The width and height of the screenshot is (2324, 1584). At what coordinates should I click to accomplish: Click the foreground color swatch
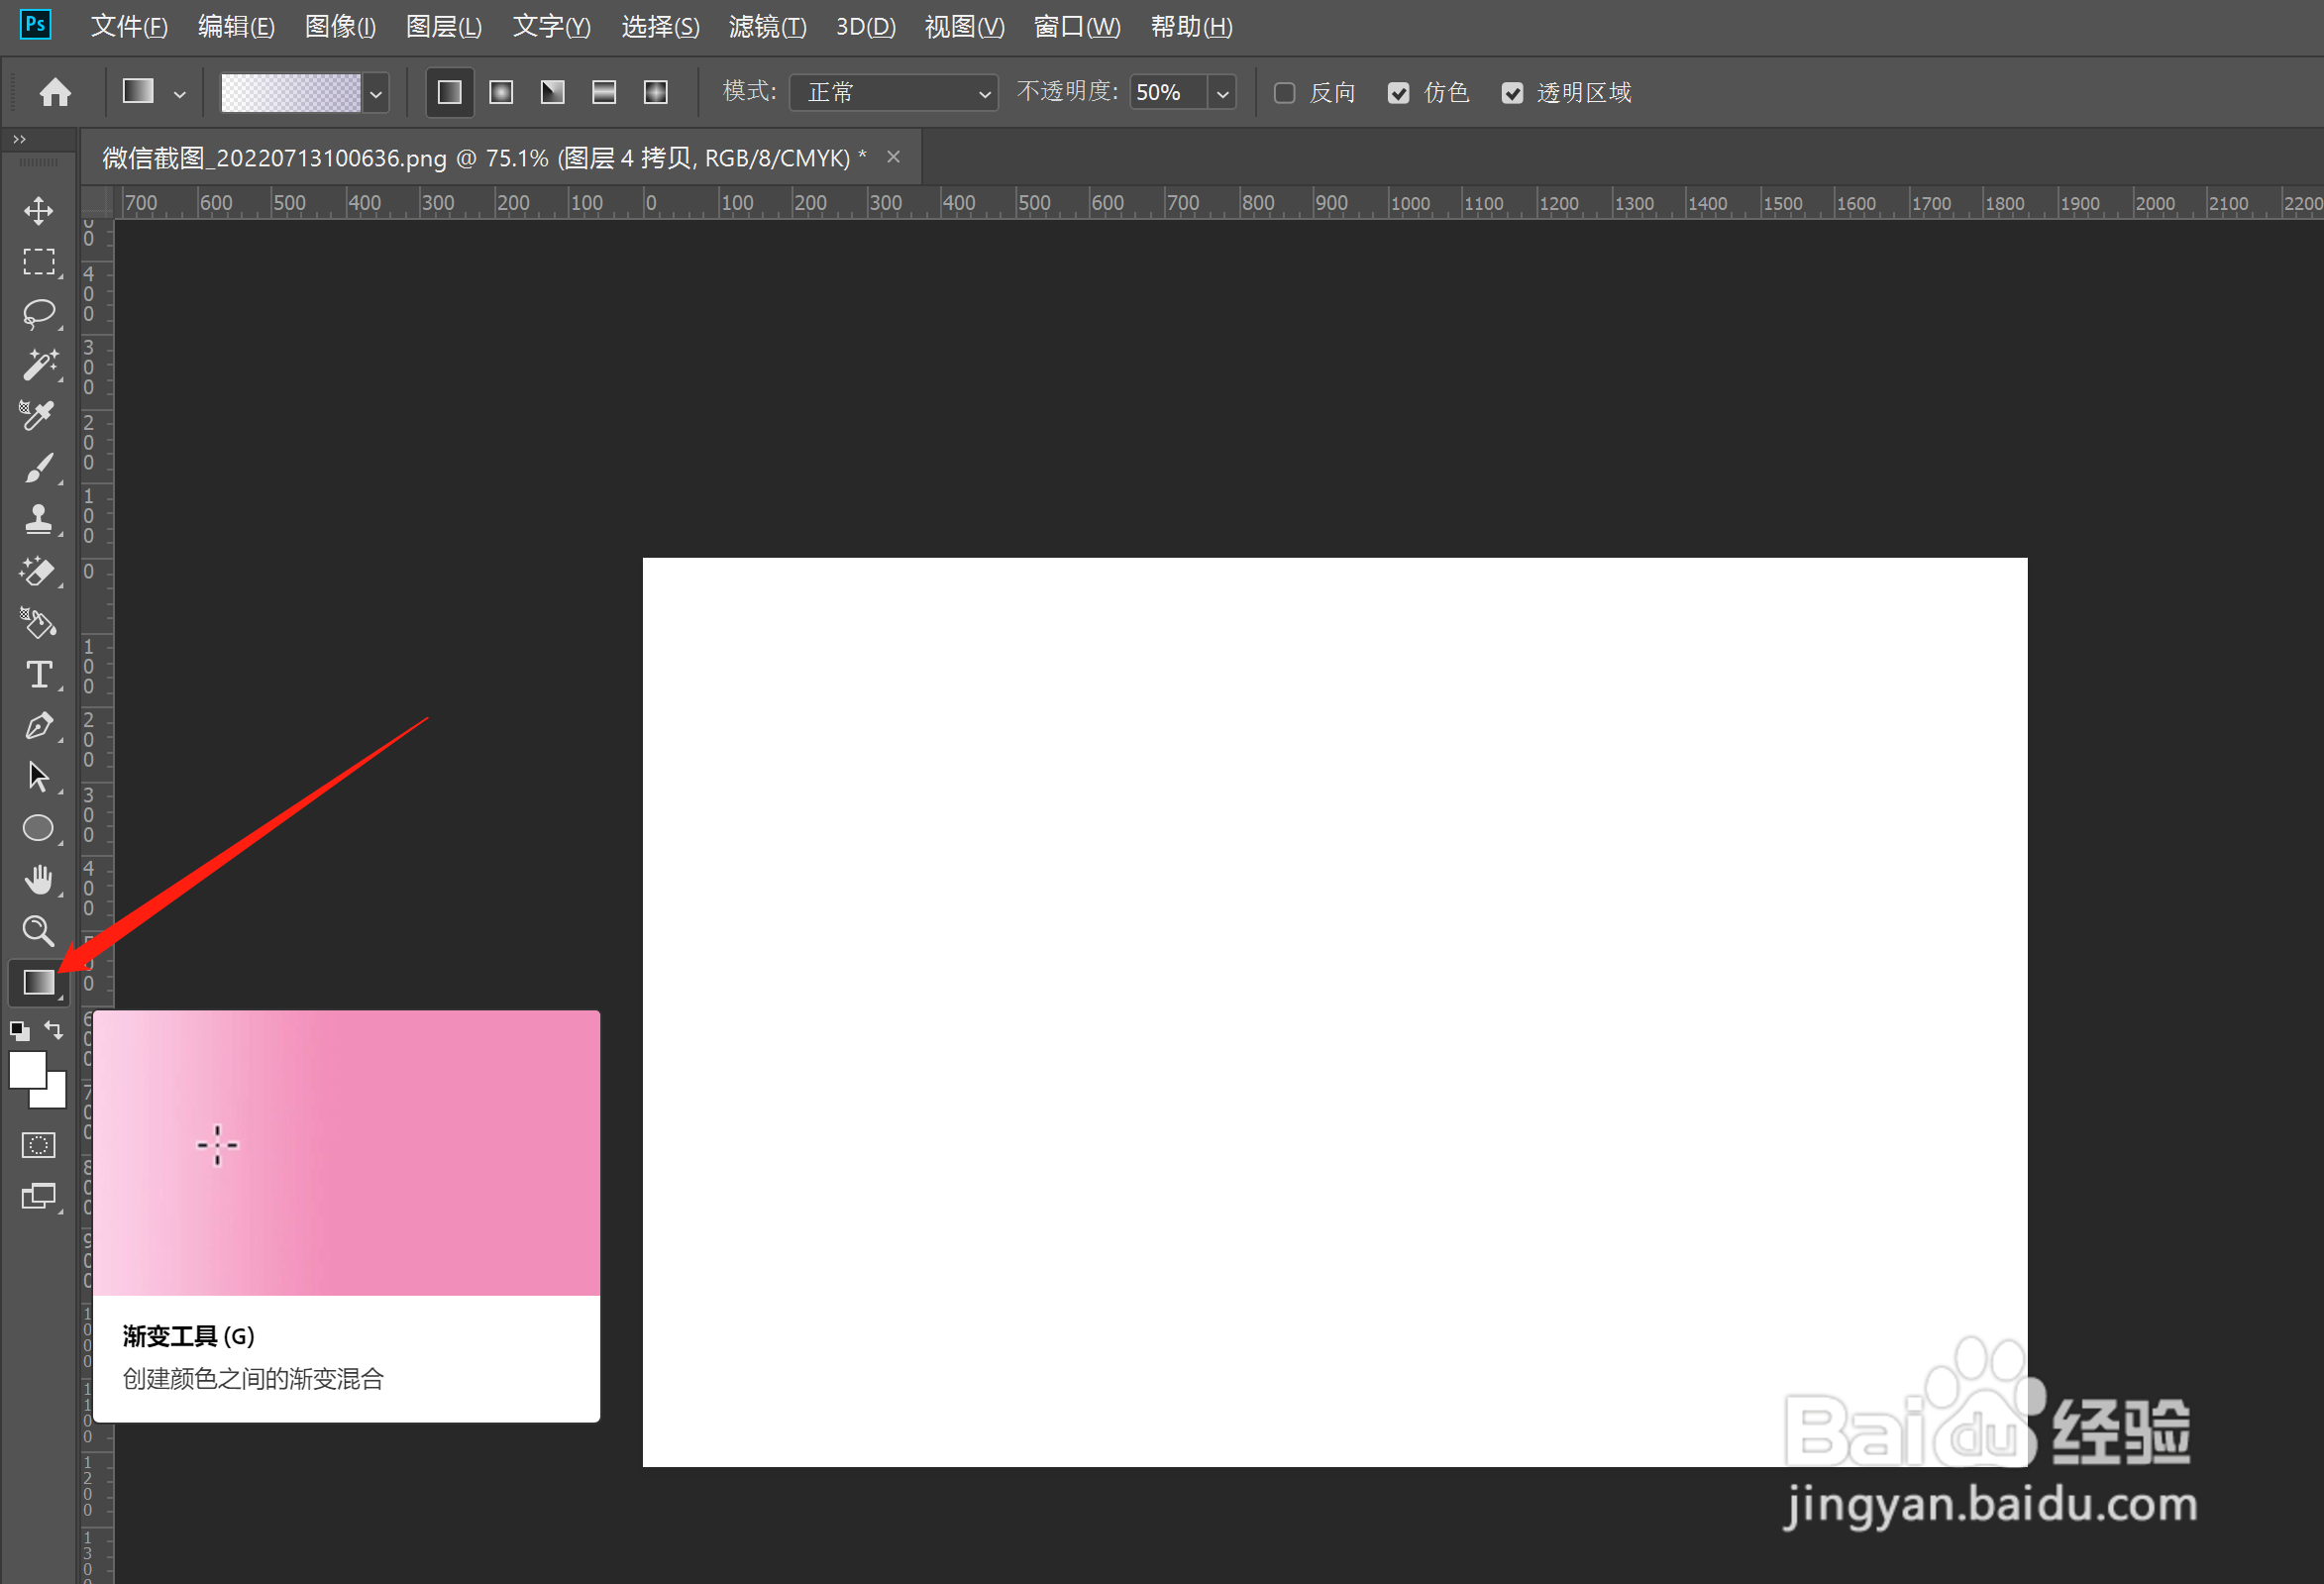point(27,1070)
